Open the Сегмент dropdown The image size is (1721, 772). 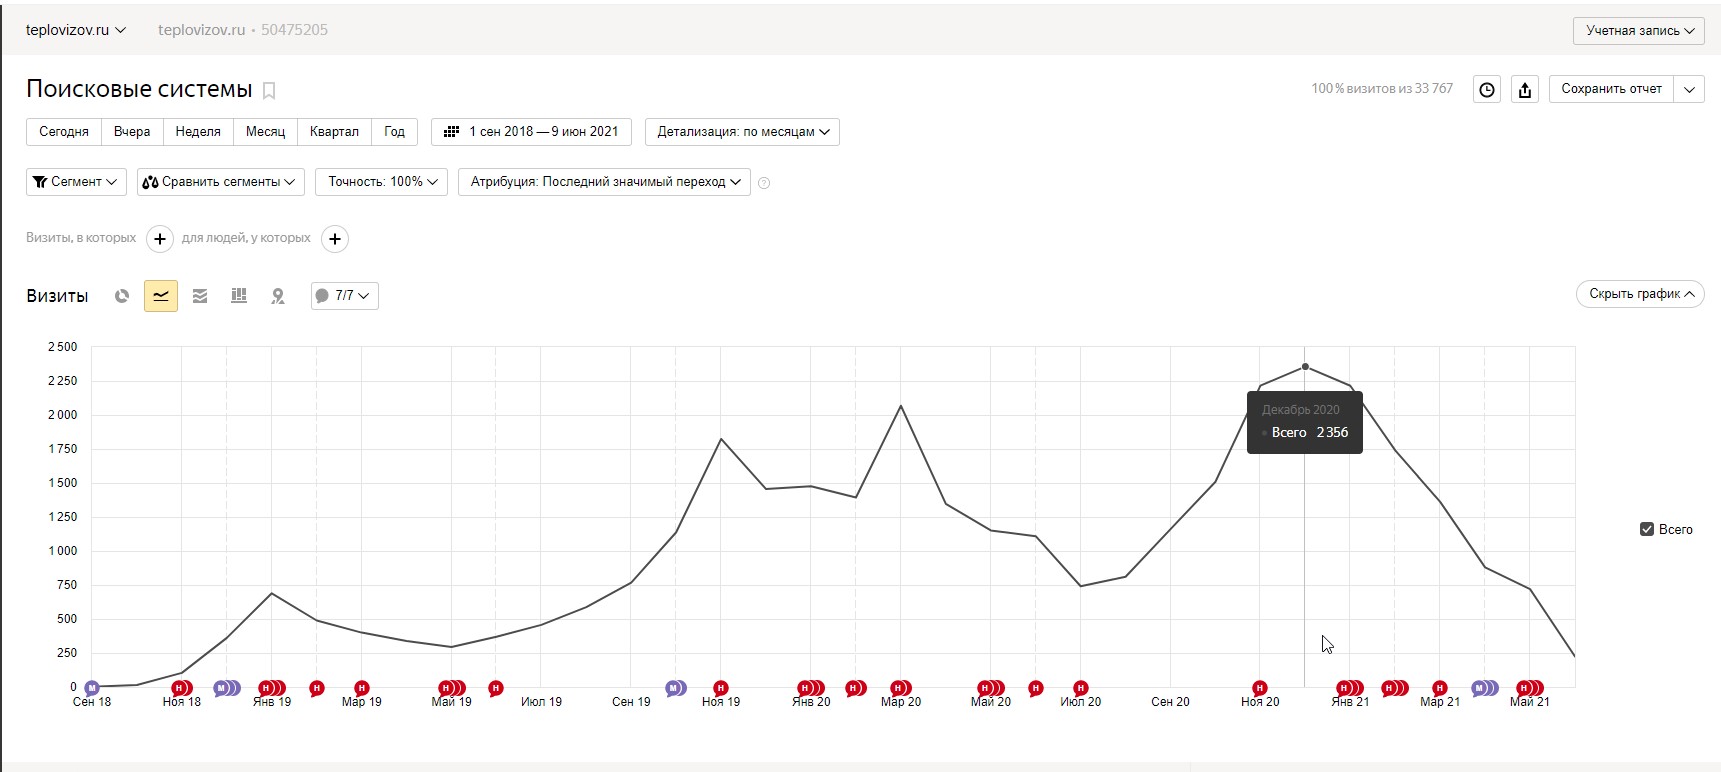pos(76,182)
